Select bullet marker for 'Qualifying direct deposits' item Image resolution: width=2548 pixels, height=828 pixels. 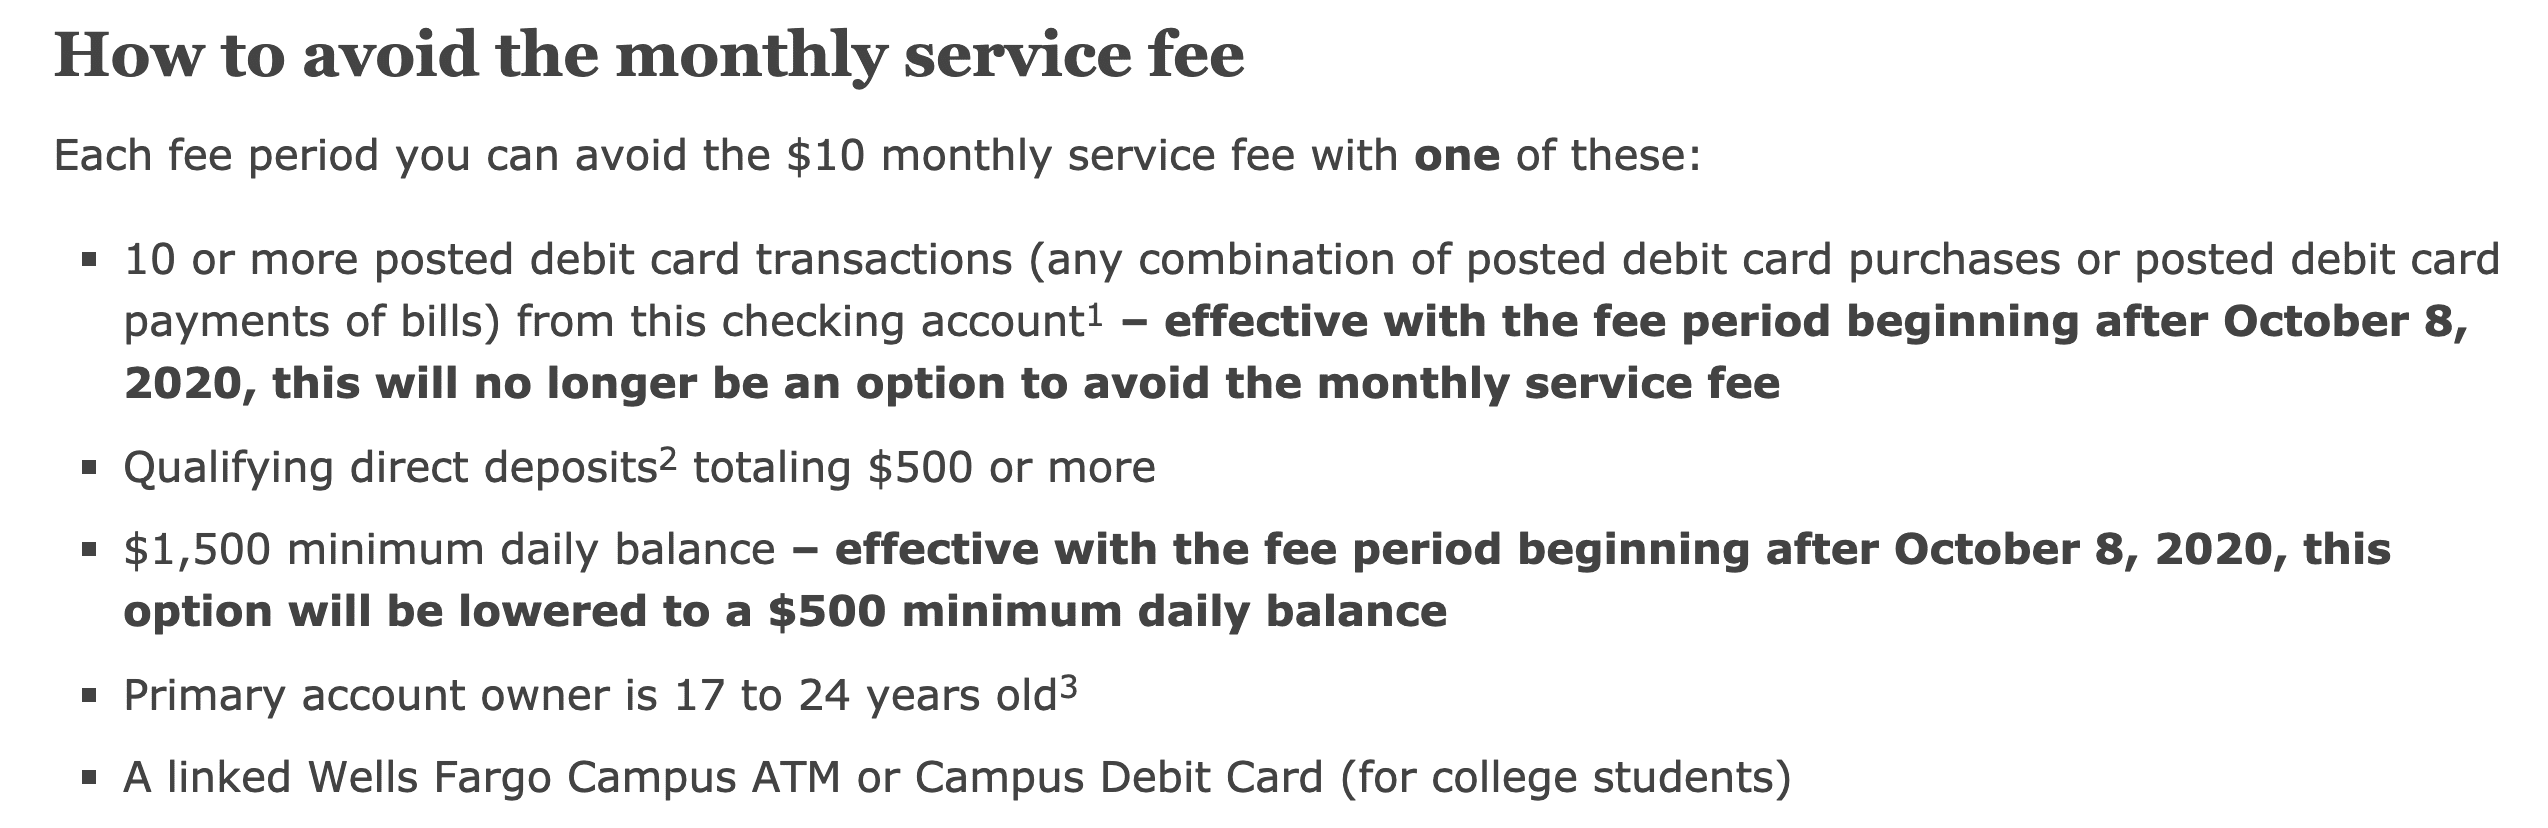(x=90, y=469)
